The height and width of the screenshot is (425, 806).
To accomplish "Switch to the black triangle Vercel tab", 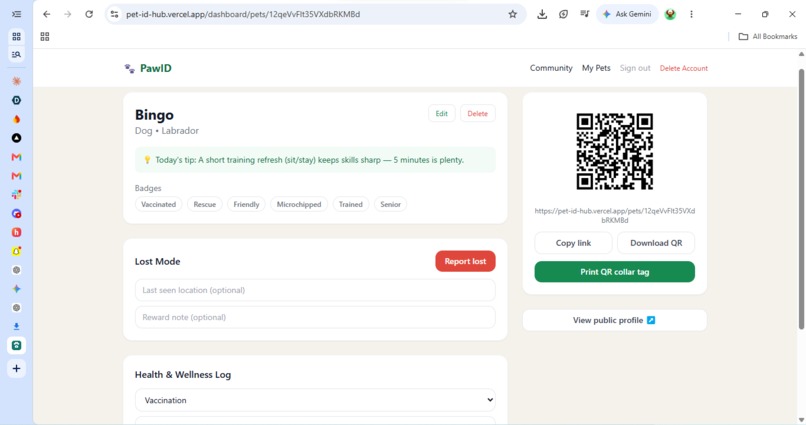I will (x=16, y=138).
